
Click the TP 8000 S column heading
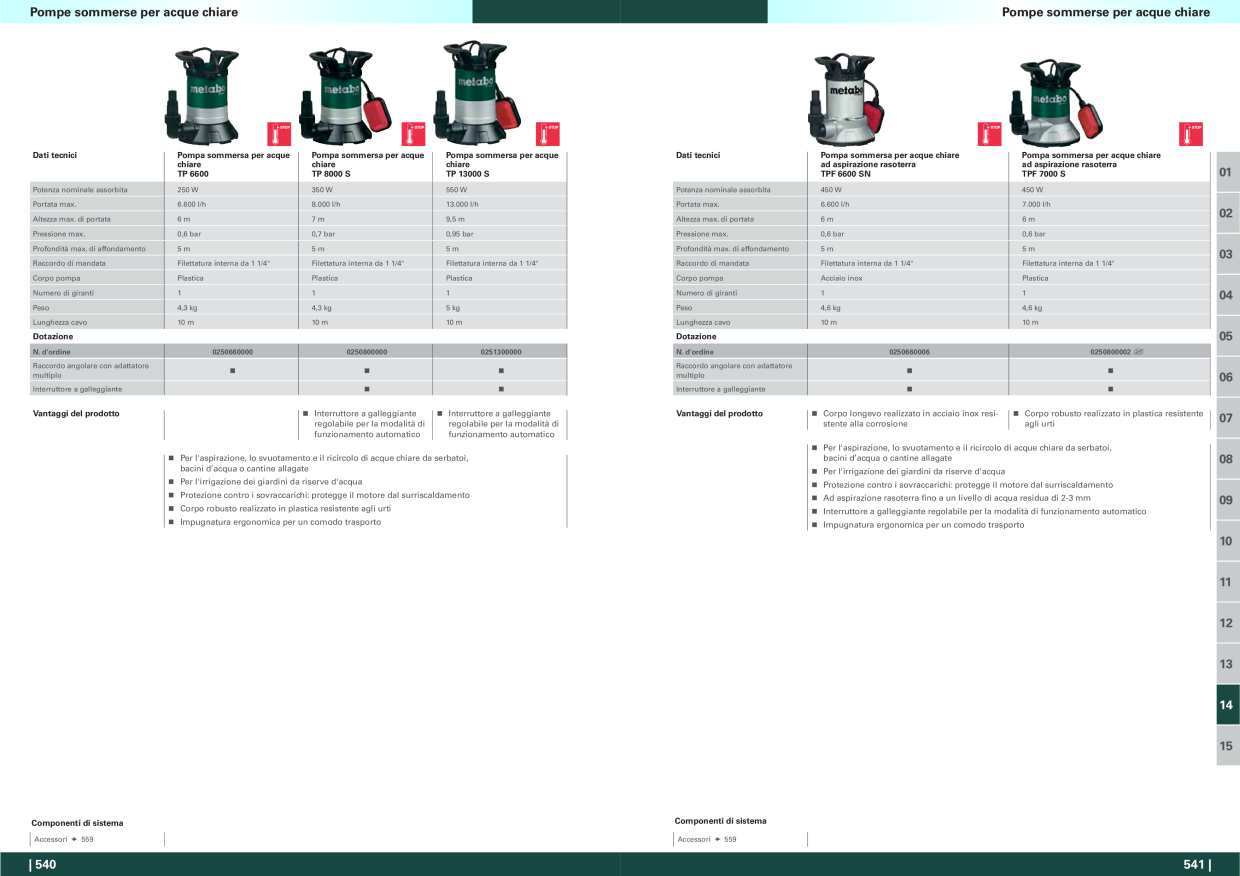[x=368, y=164]
